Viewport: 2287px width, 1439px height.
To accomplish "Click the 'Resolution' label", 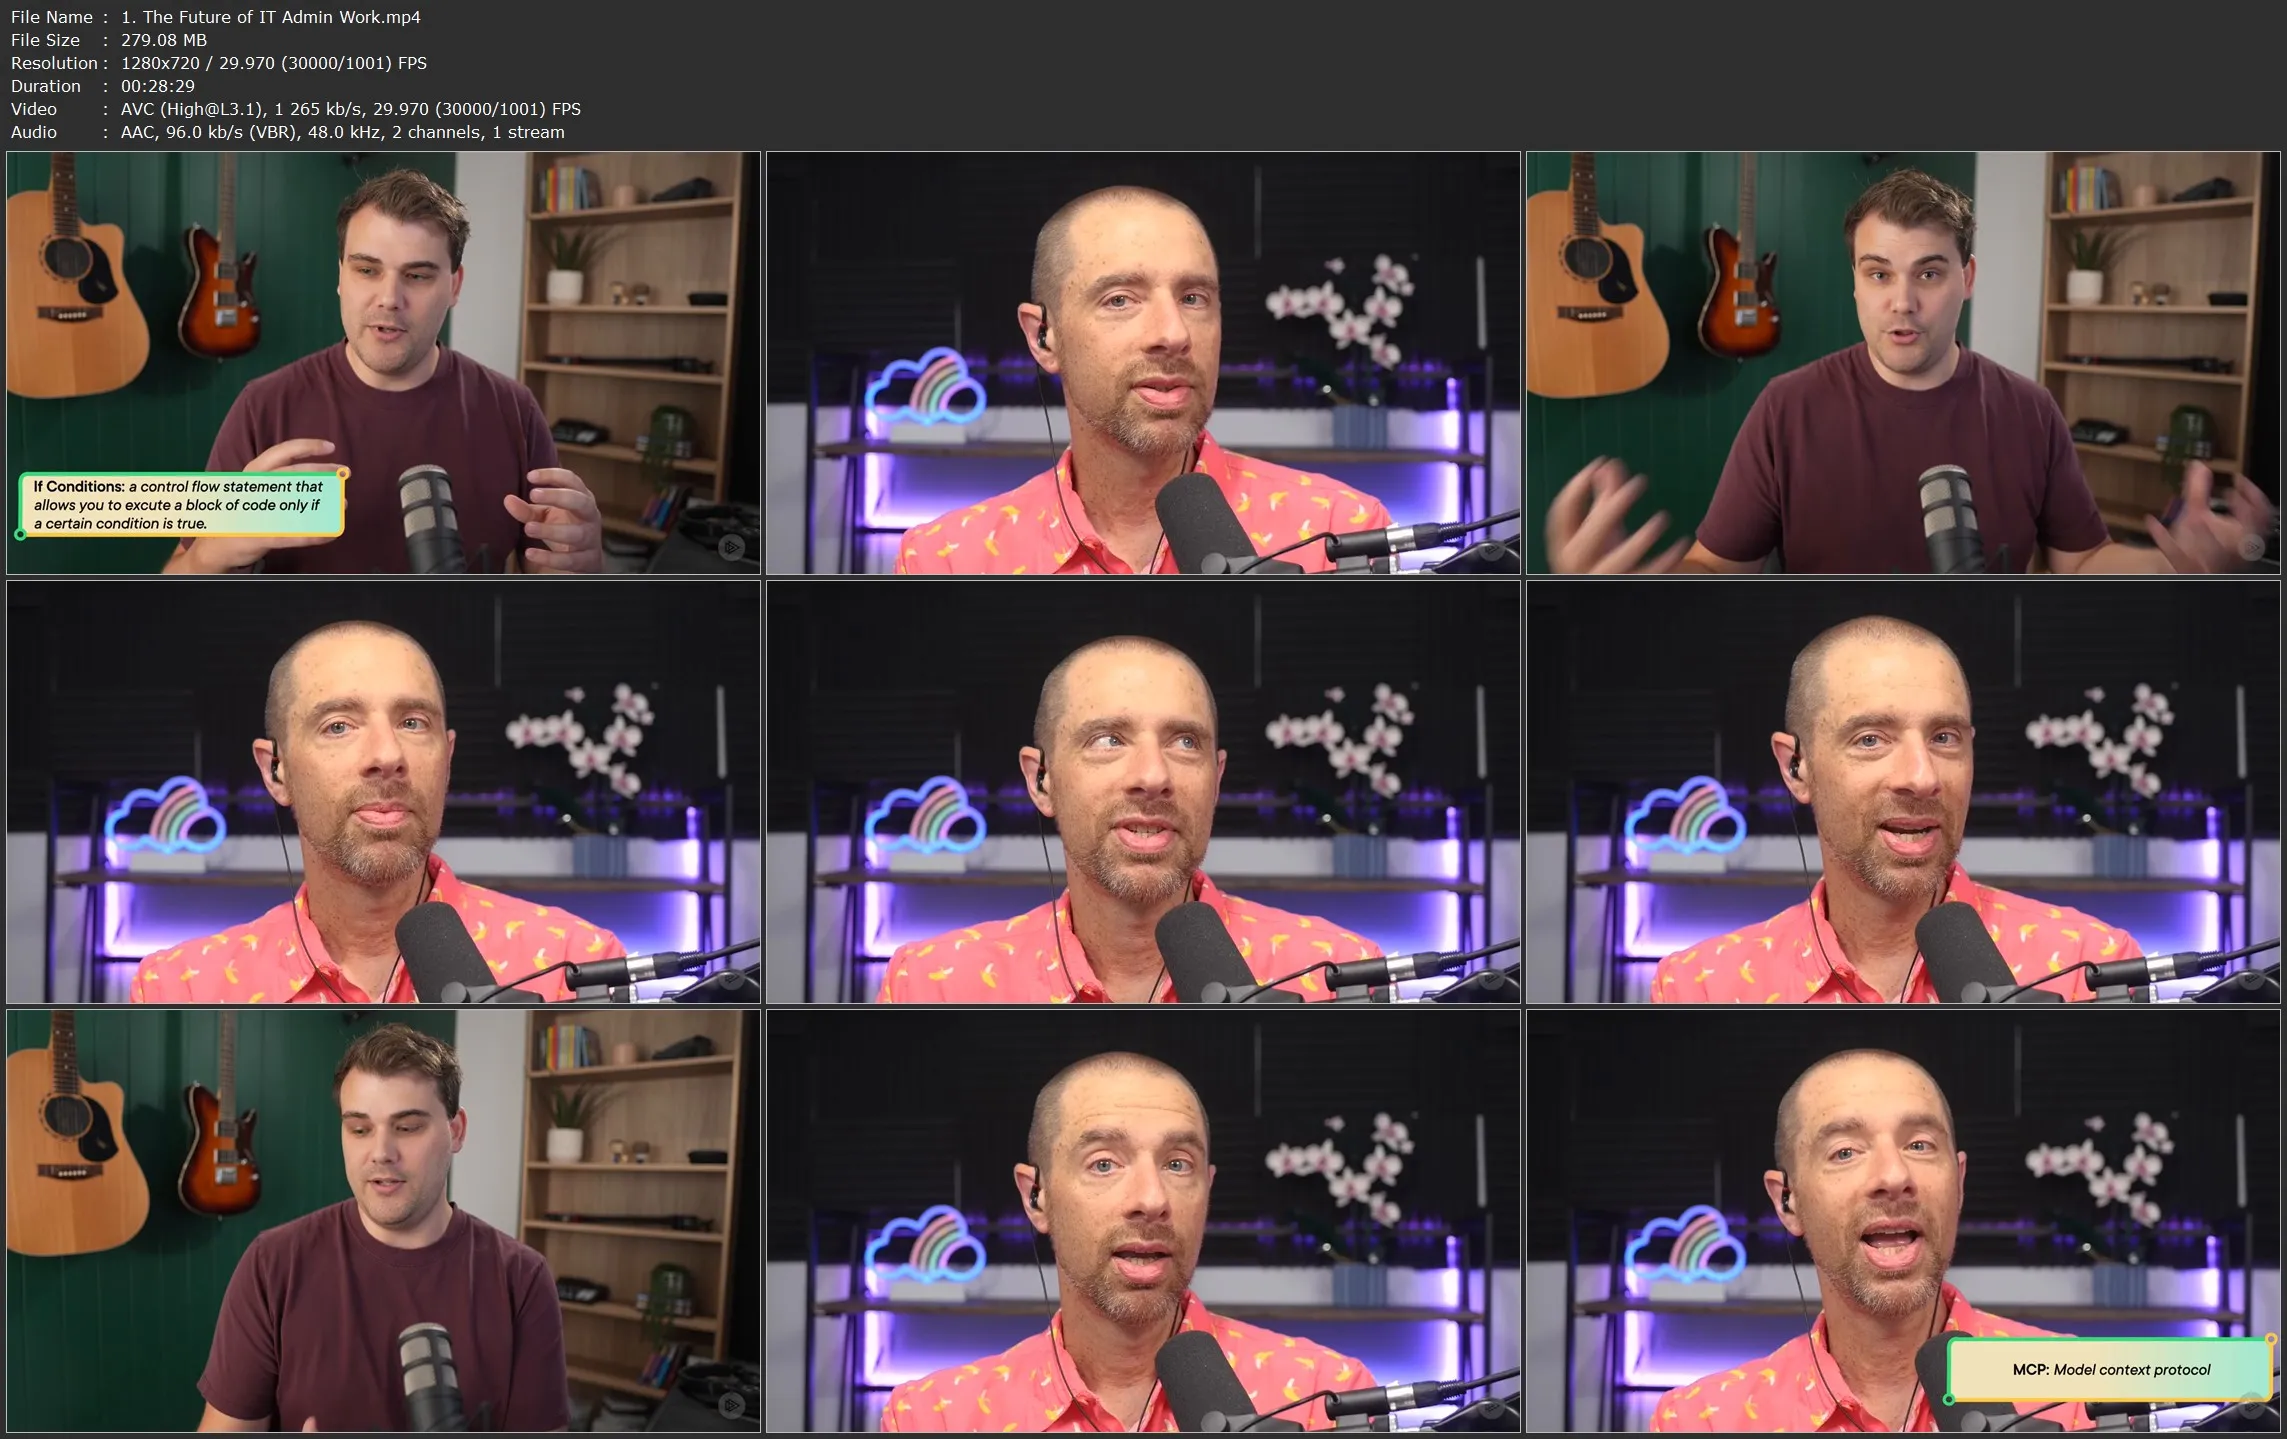I will pos(54,63).
